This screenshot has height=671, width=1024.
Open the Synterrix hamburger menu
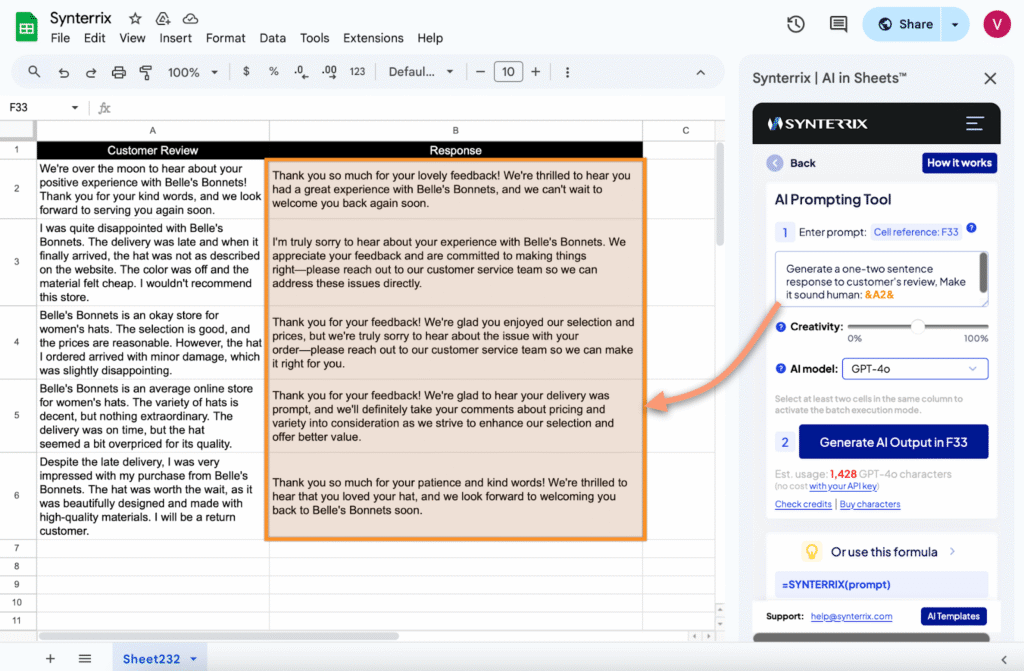pos(974,123)
